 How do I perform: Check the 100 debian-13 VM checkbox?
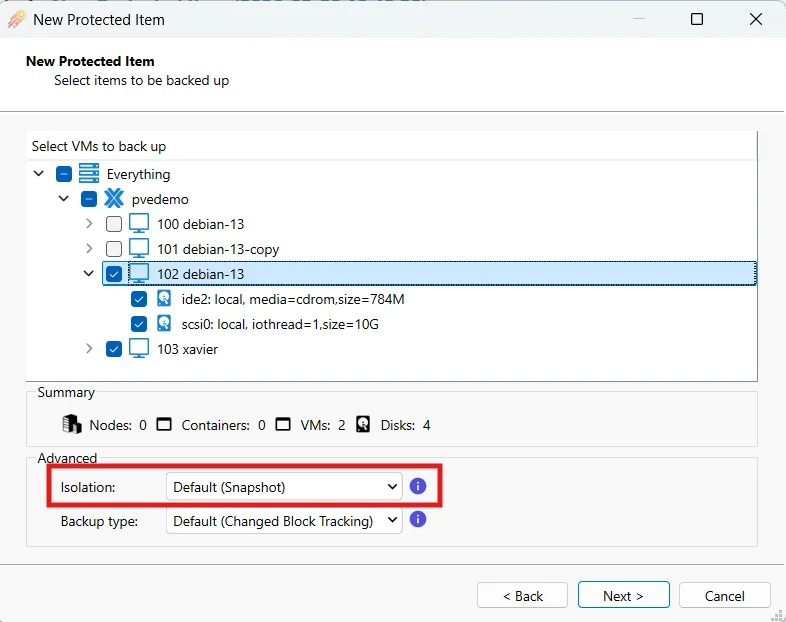point(114,224)
